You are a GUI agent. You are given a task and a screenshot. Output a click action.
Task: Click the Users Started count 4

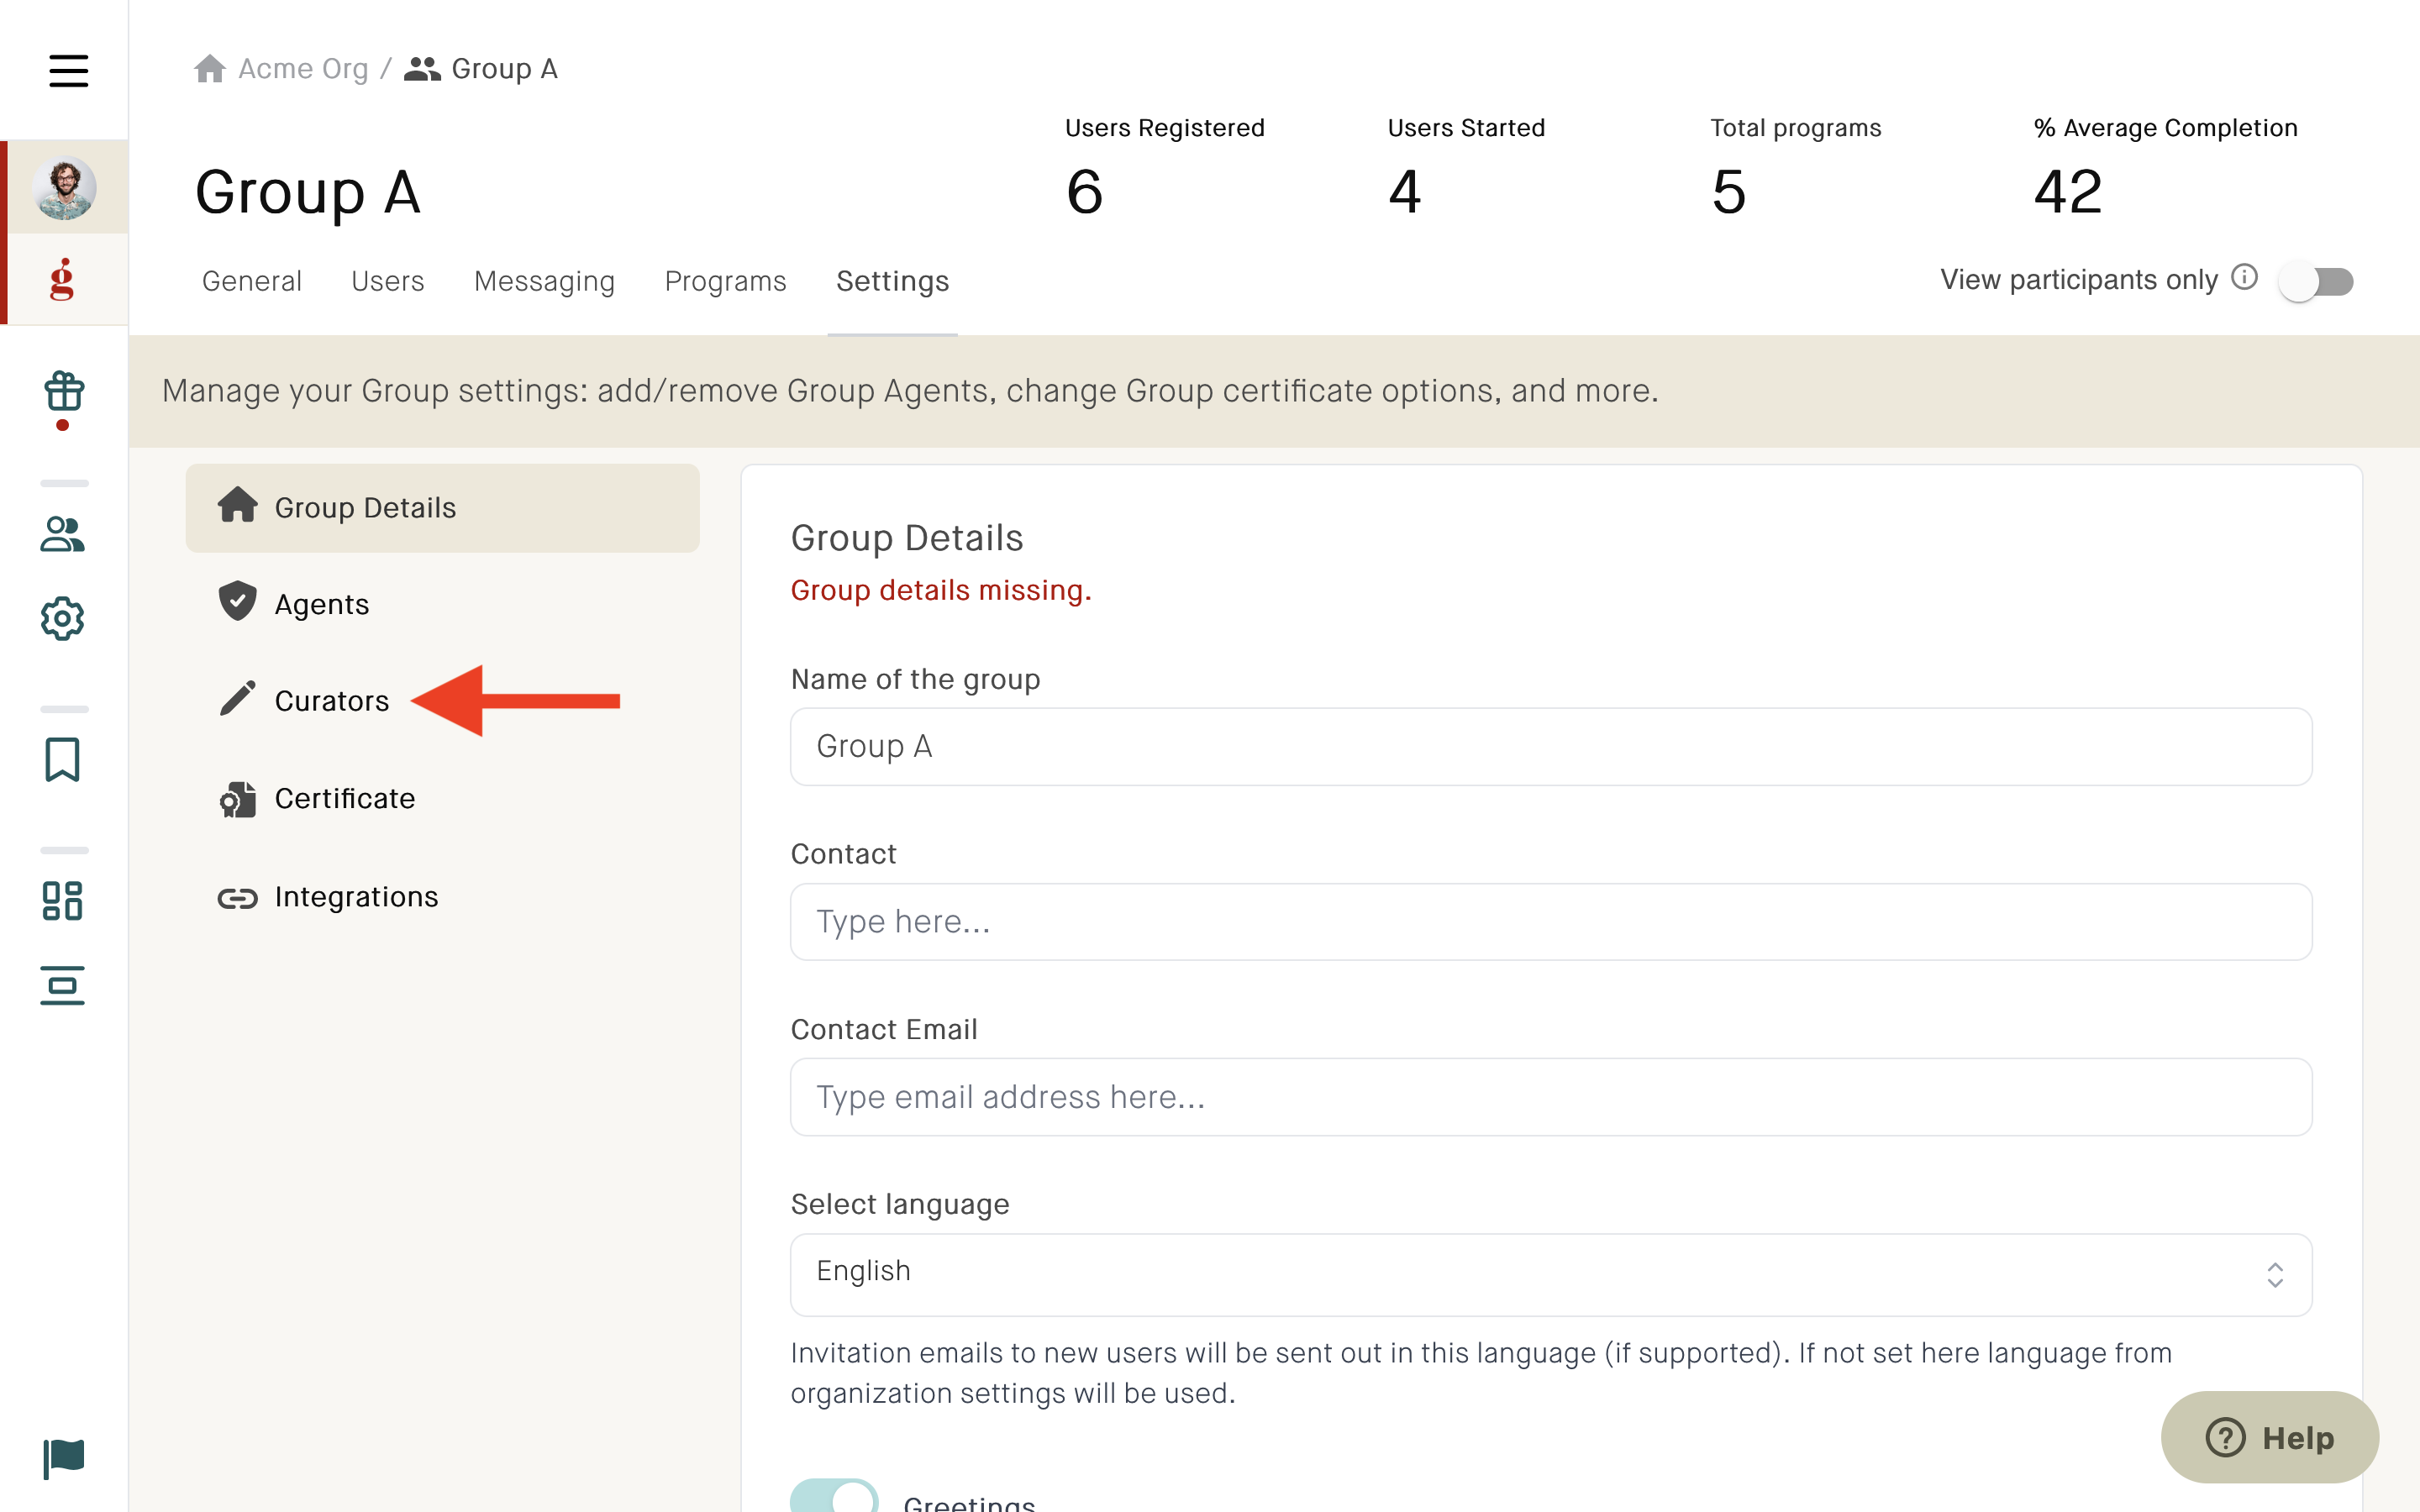pyautogui.click(x=1405, y=192)
